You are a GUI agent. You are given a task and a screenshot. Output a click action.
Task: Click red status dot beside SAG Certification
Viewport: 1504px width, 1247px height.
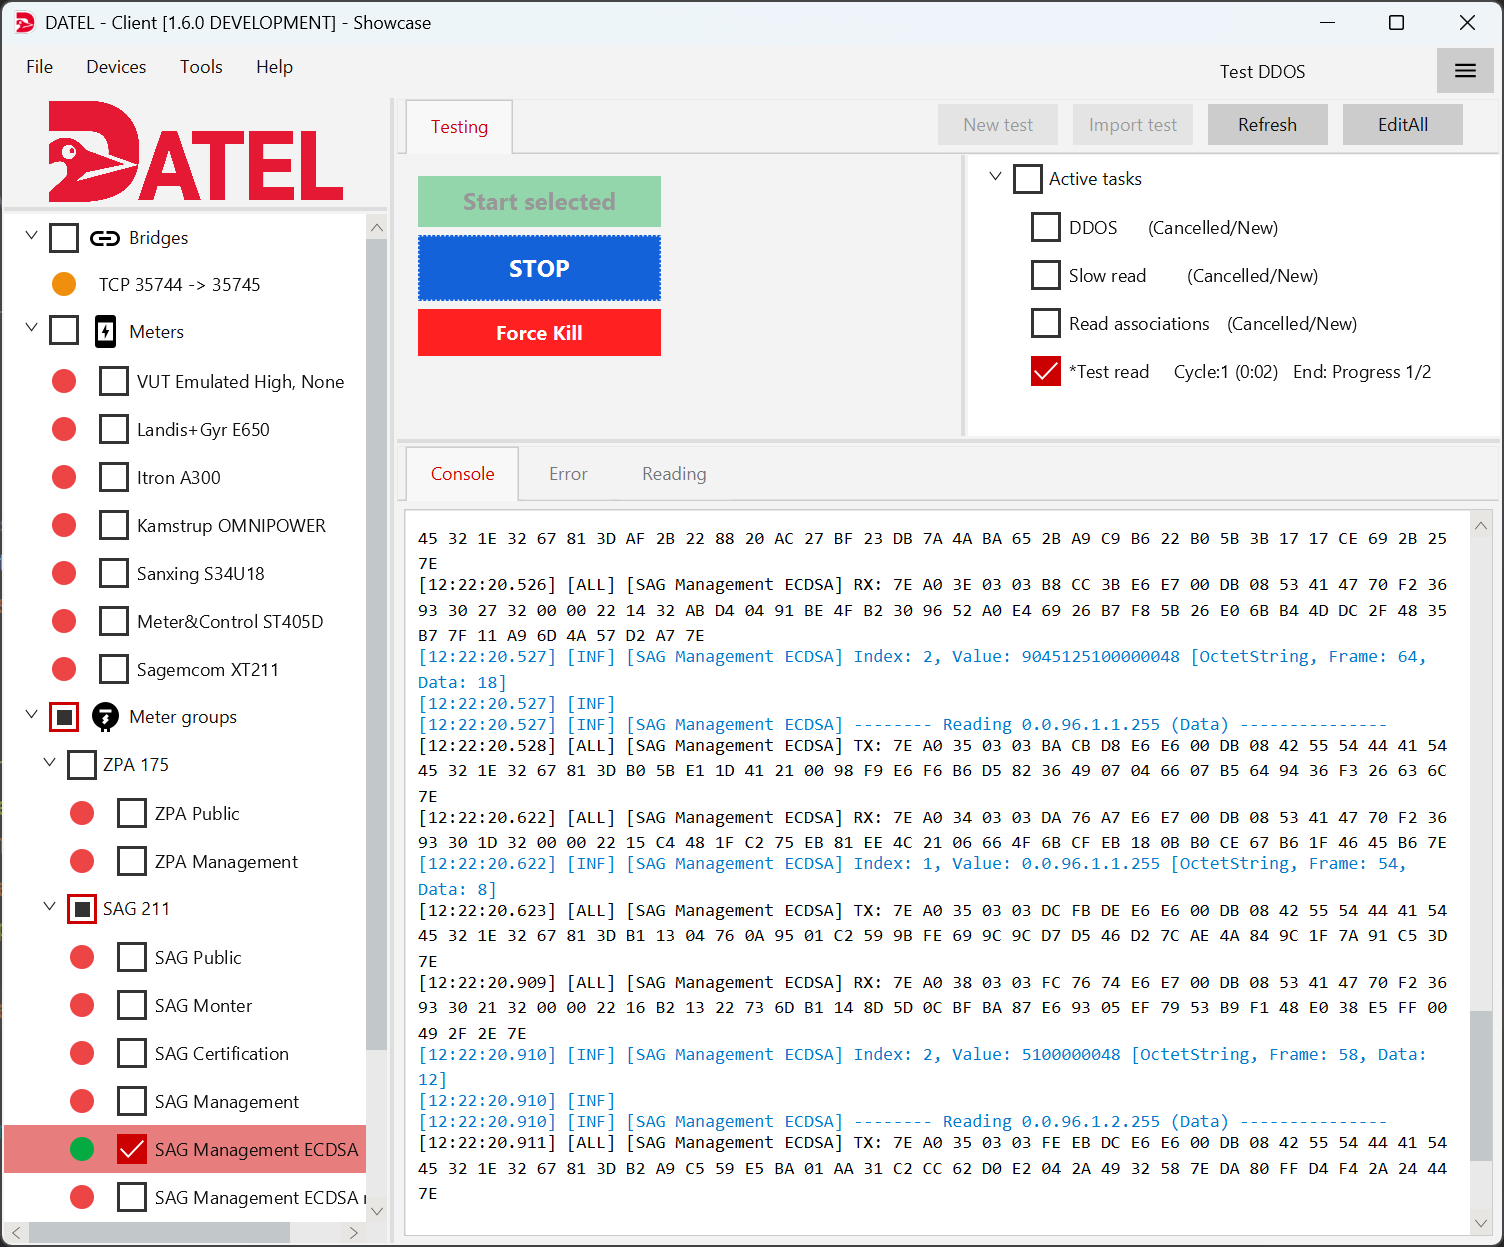[x=82, y=1053]
